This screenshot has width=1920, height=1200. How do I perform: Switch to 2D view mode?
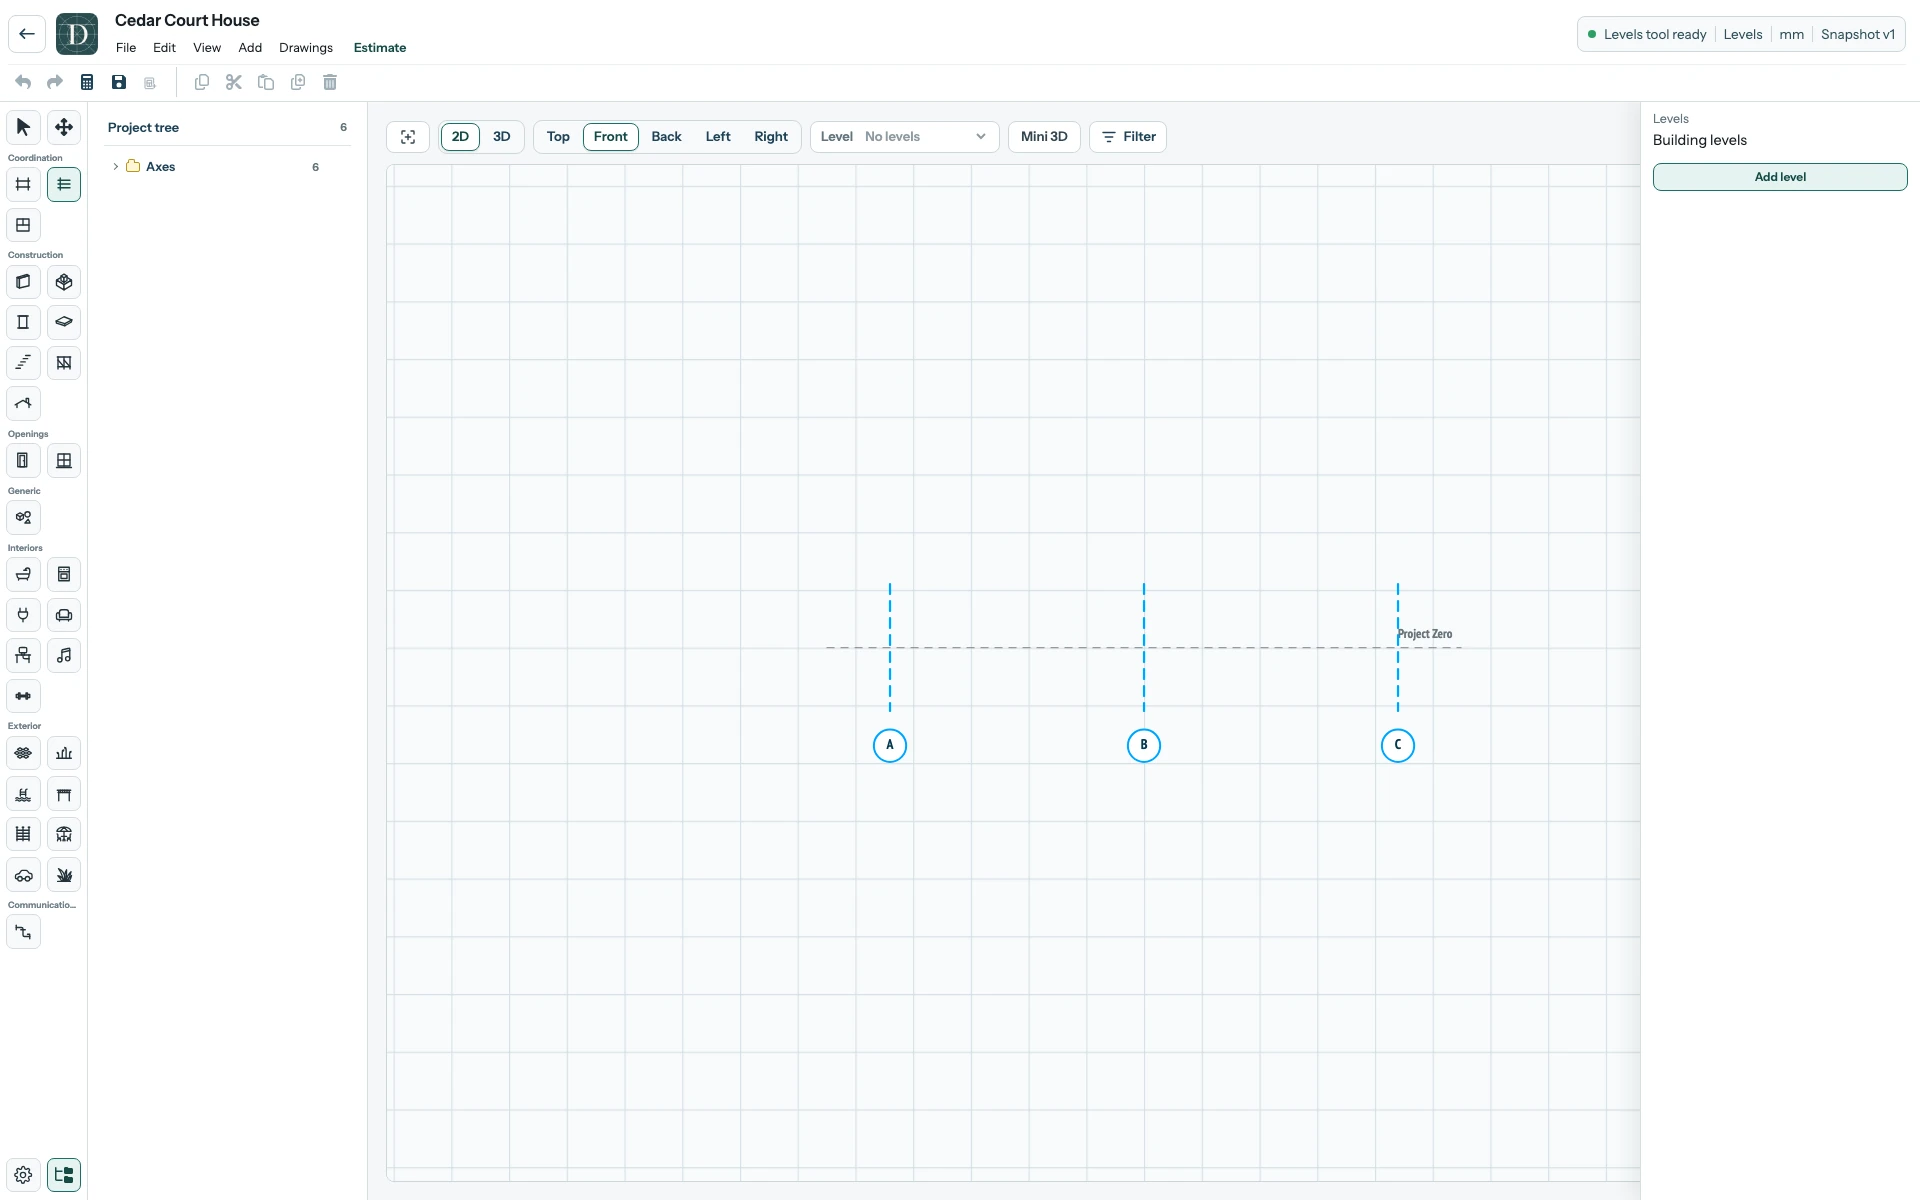click(460, 137)
